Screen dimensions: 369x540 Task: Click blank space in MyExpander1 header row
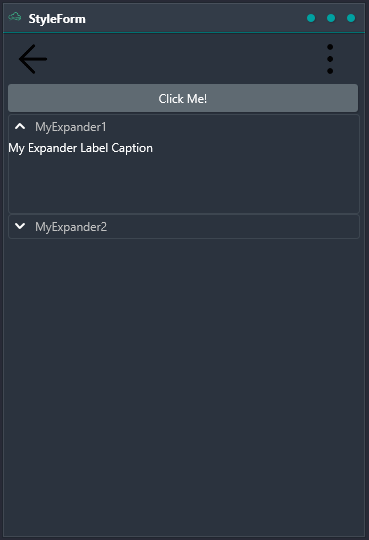[x=231, y=127]
